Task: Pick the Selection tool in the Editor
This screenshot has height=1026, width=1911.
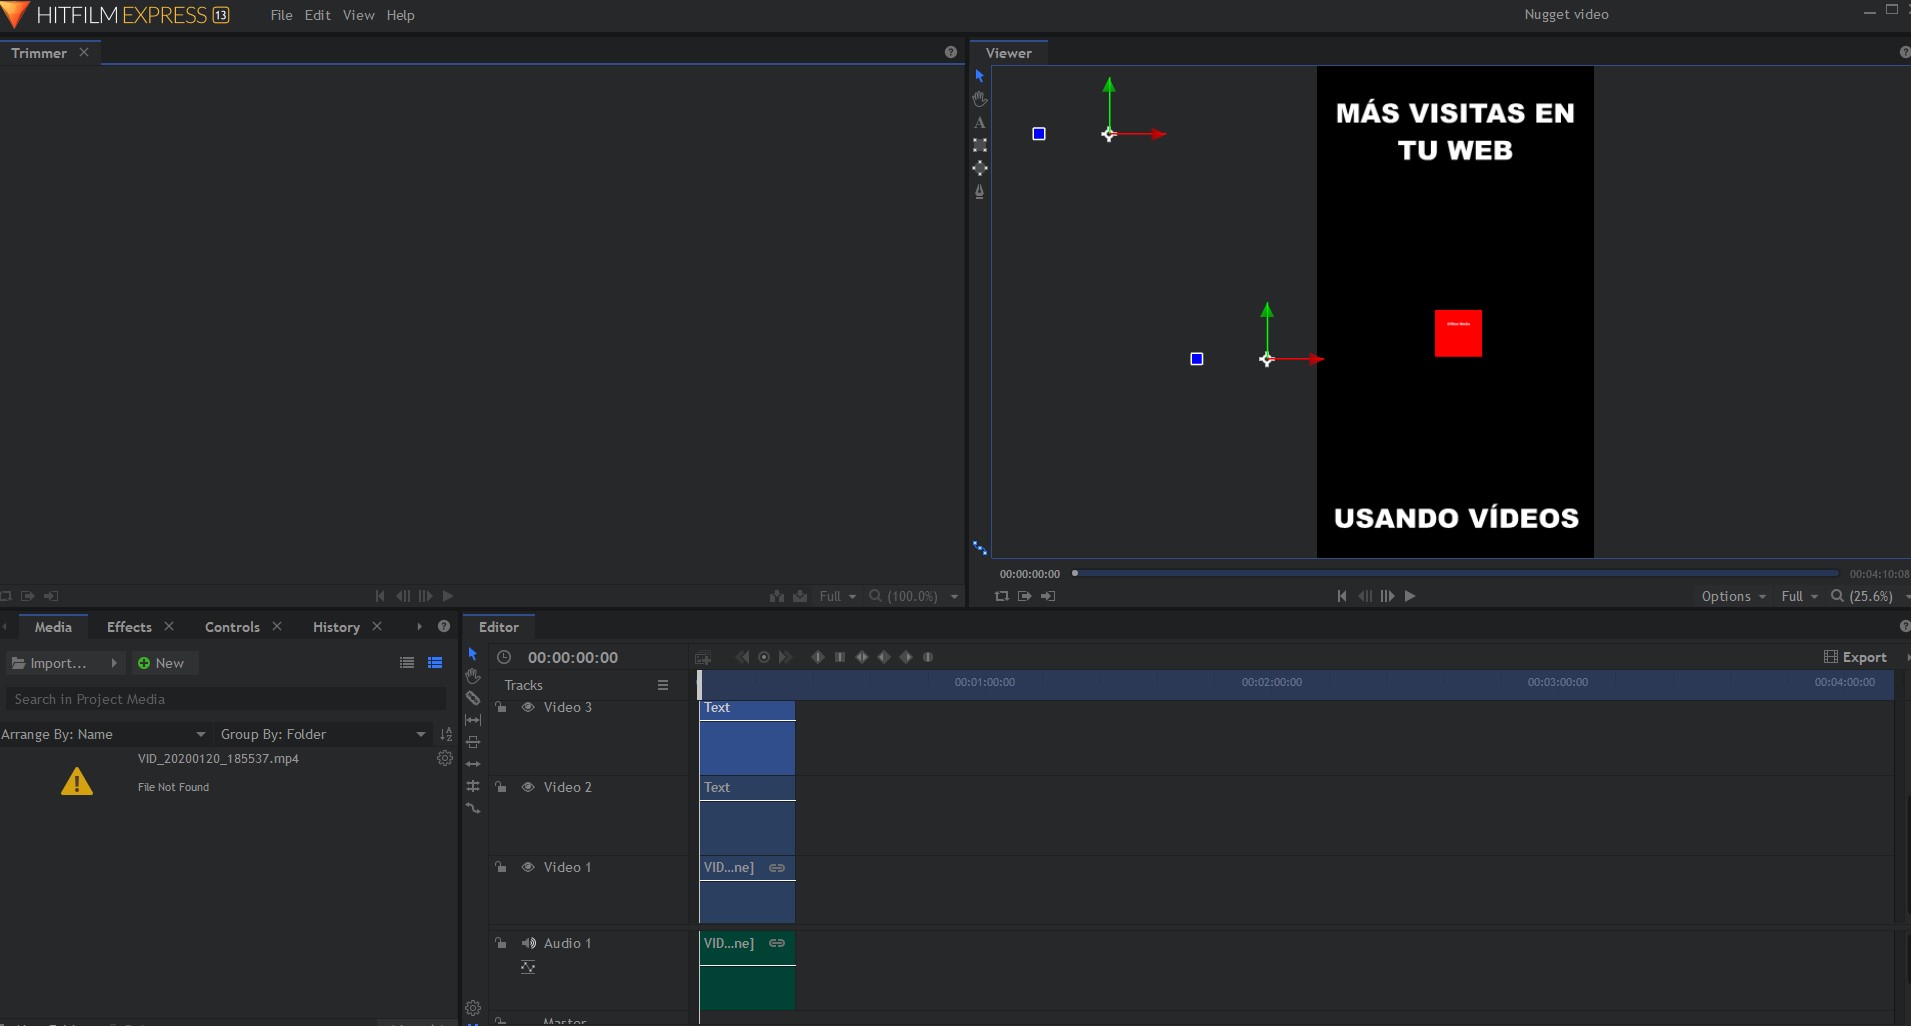Action: click(x=473, y=654)
